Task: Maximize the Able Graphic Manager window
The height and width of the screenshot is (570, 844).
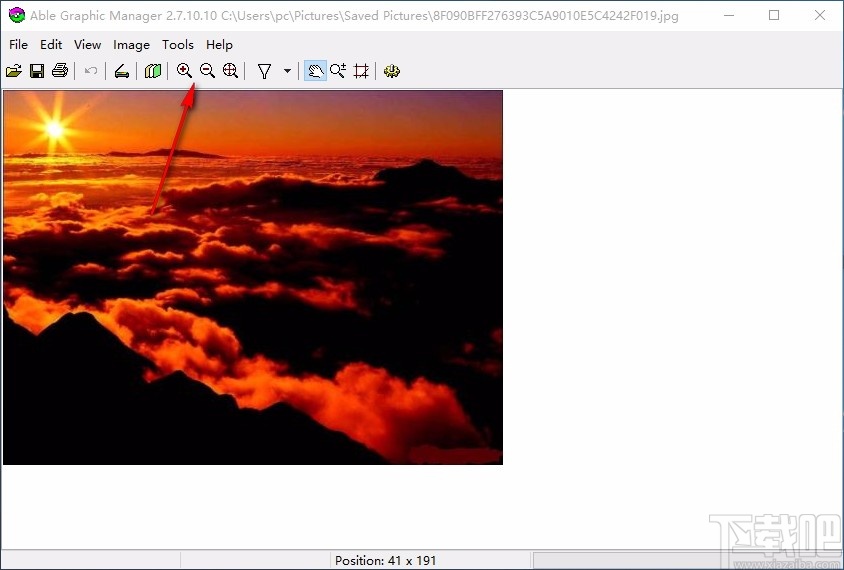Action: 774,15
